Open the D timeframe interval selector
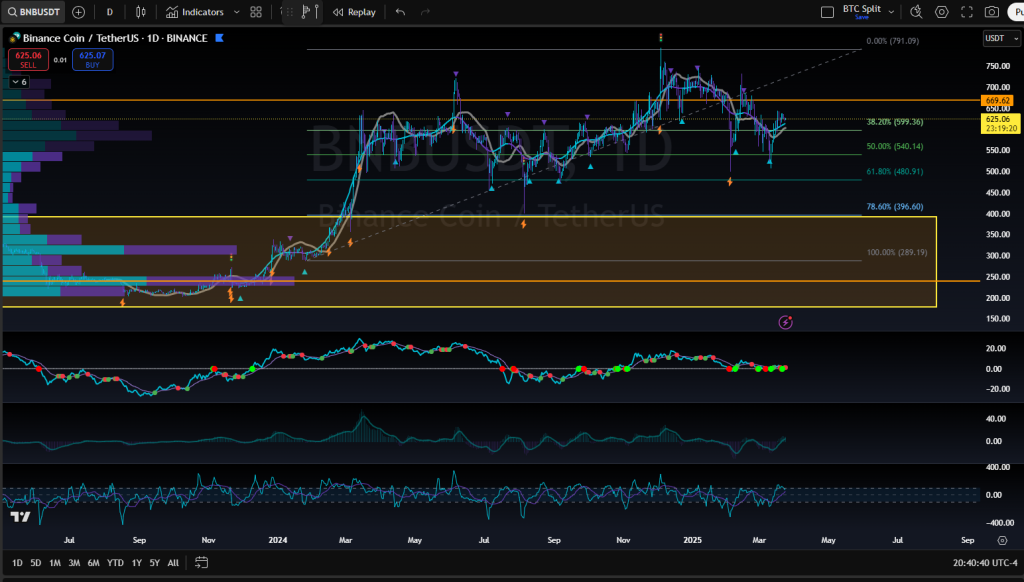 [110, 12]
